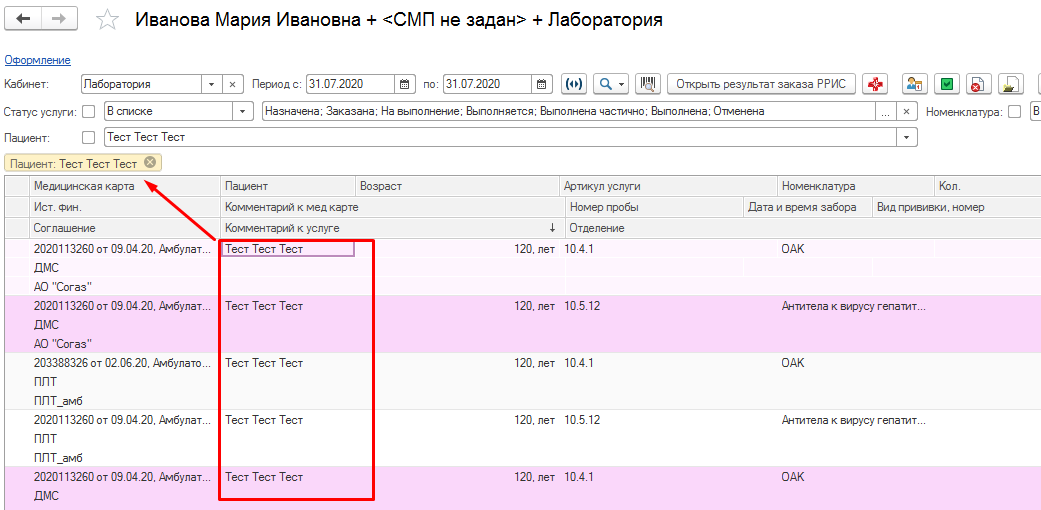
Task: Sort by Медицинская карта column header
Action: coord(84,186)
